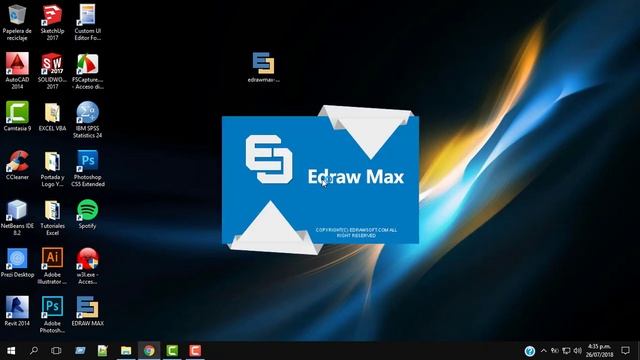Screen dimensions: 640x360
Task: Expand hidden system tray icons
Action: [x=543, y=351]
